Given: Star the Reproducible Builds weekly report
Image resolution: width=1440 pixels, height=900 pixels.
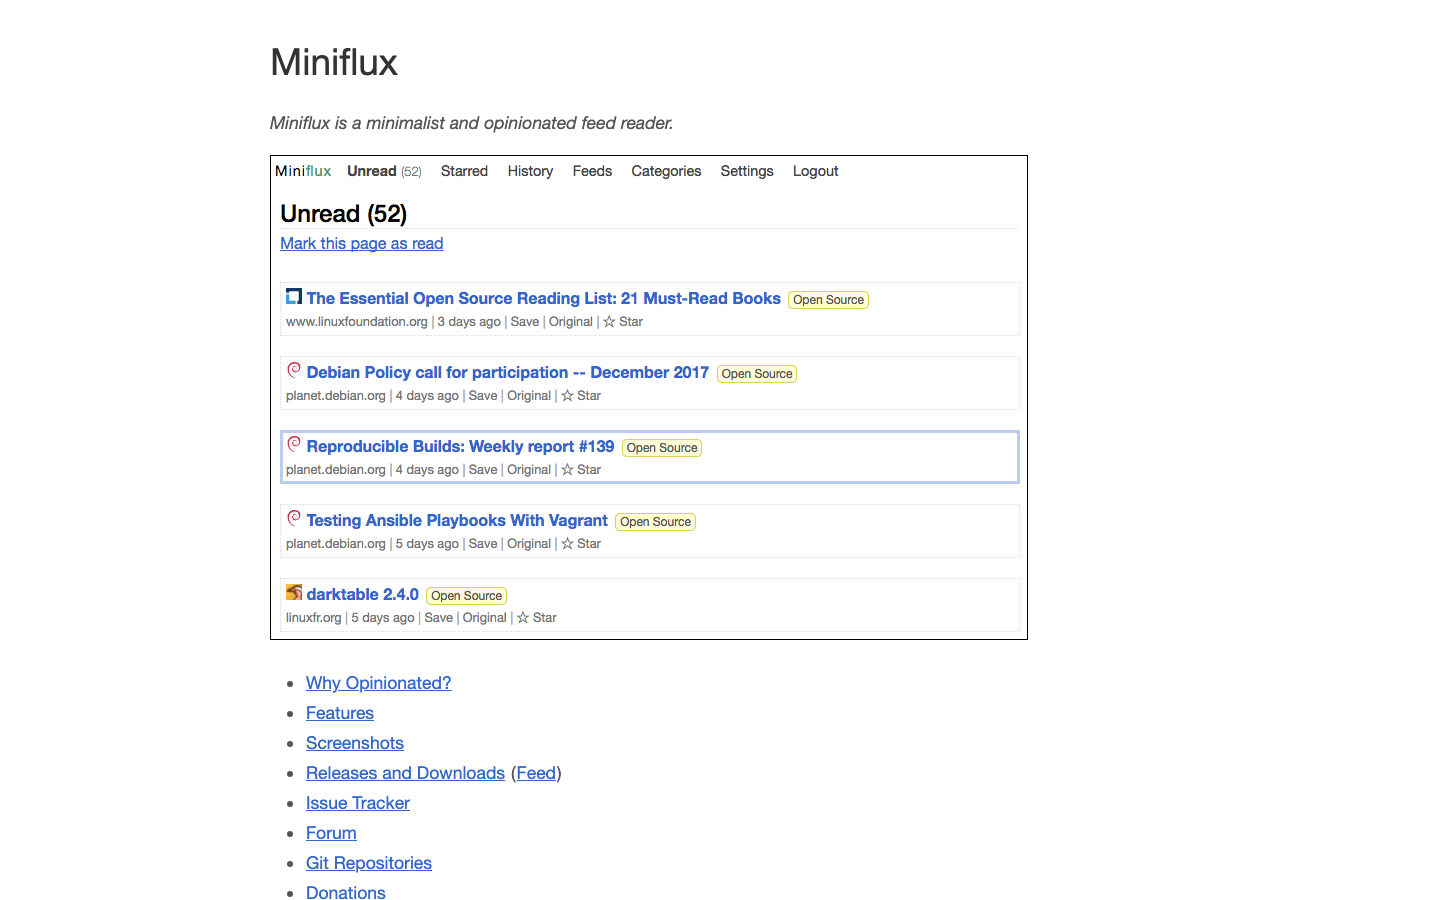Looking at the screenshot, I should tap(580, 469).
